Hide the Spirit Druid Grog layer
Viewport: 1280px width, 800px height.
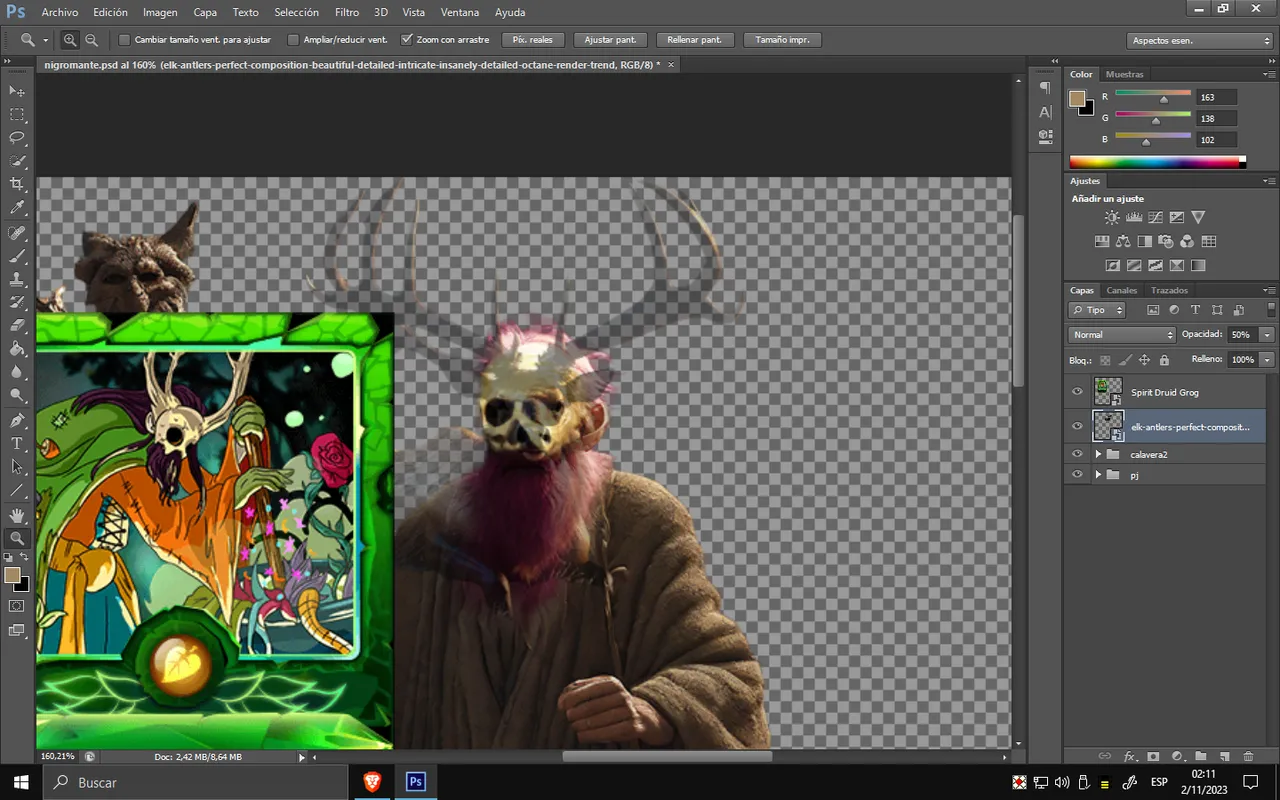point(1077,392)
